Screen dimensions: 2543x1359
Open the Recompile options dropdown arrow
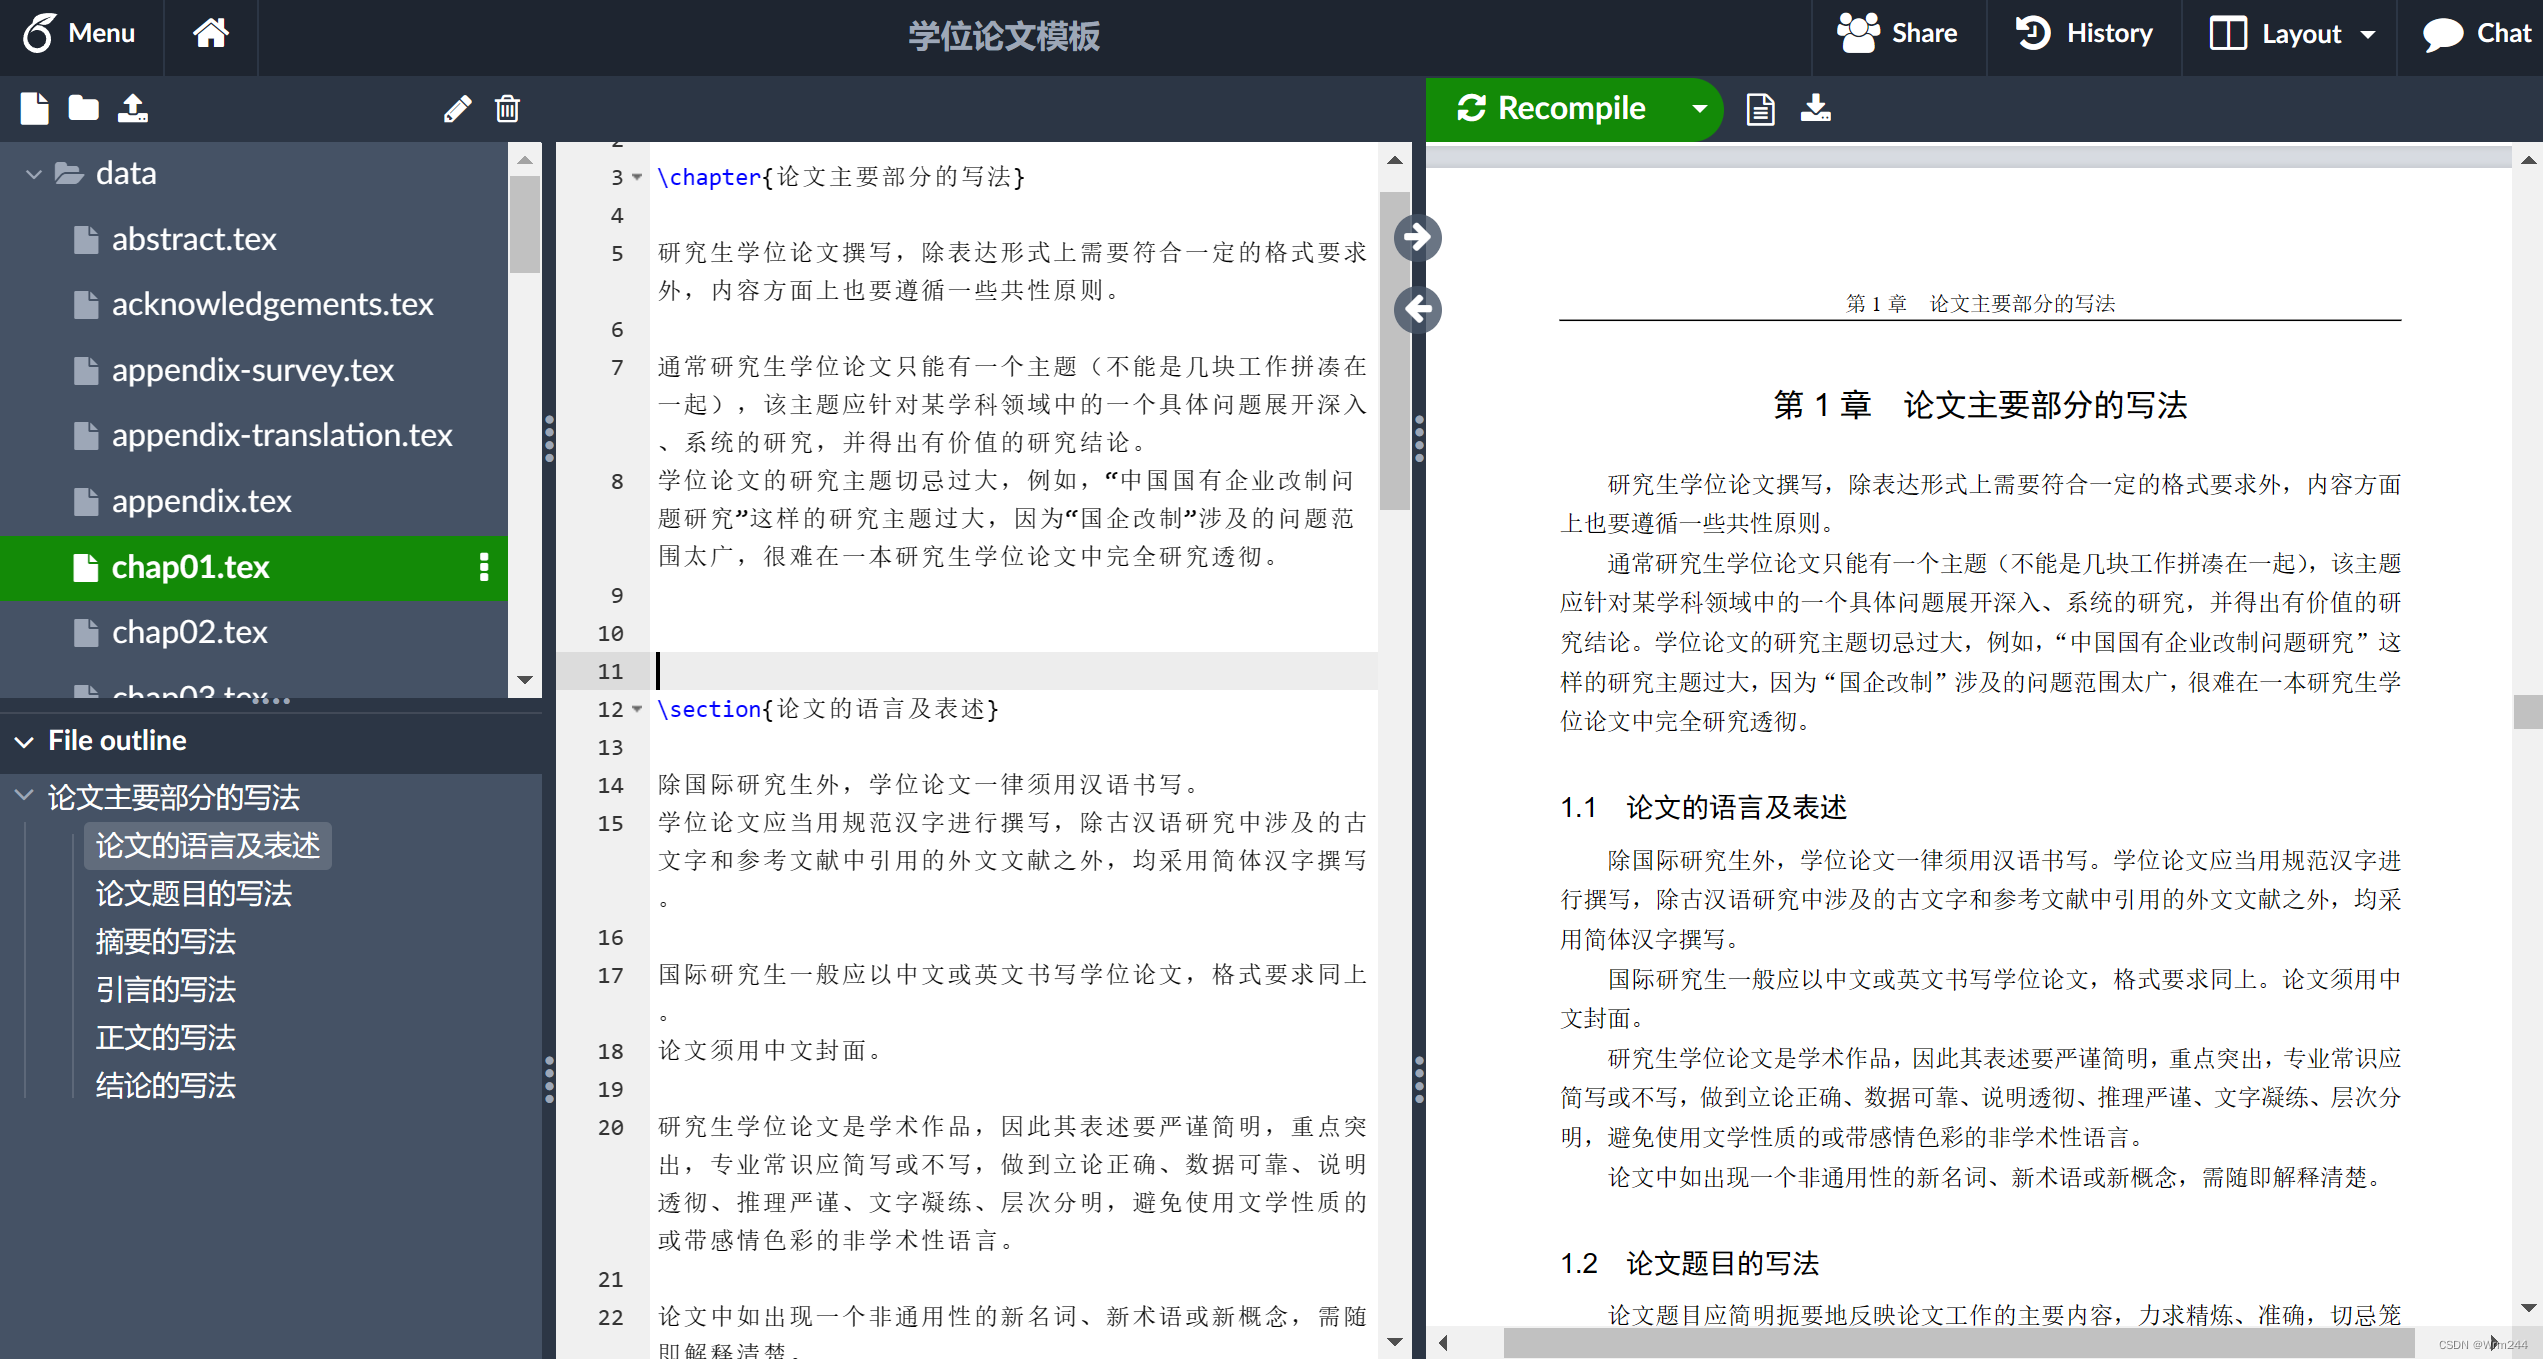click(x=1698, y=109)
